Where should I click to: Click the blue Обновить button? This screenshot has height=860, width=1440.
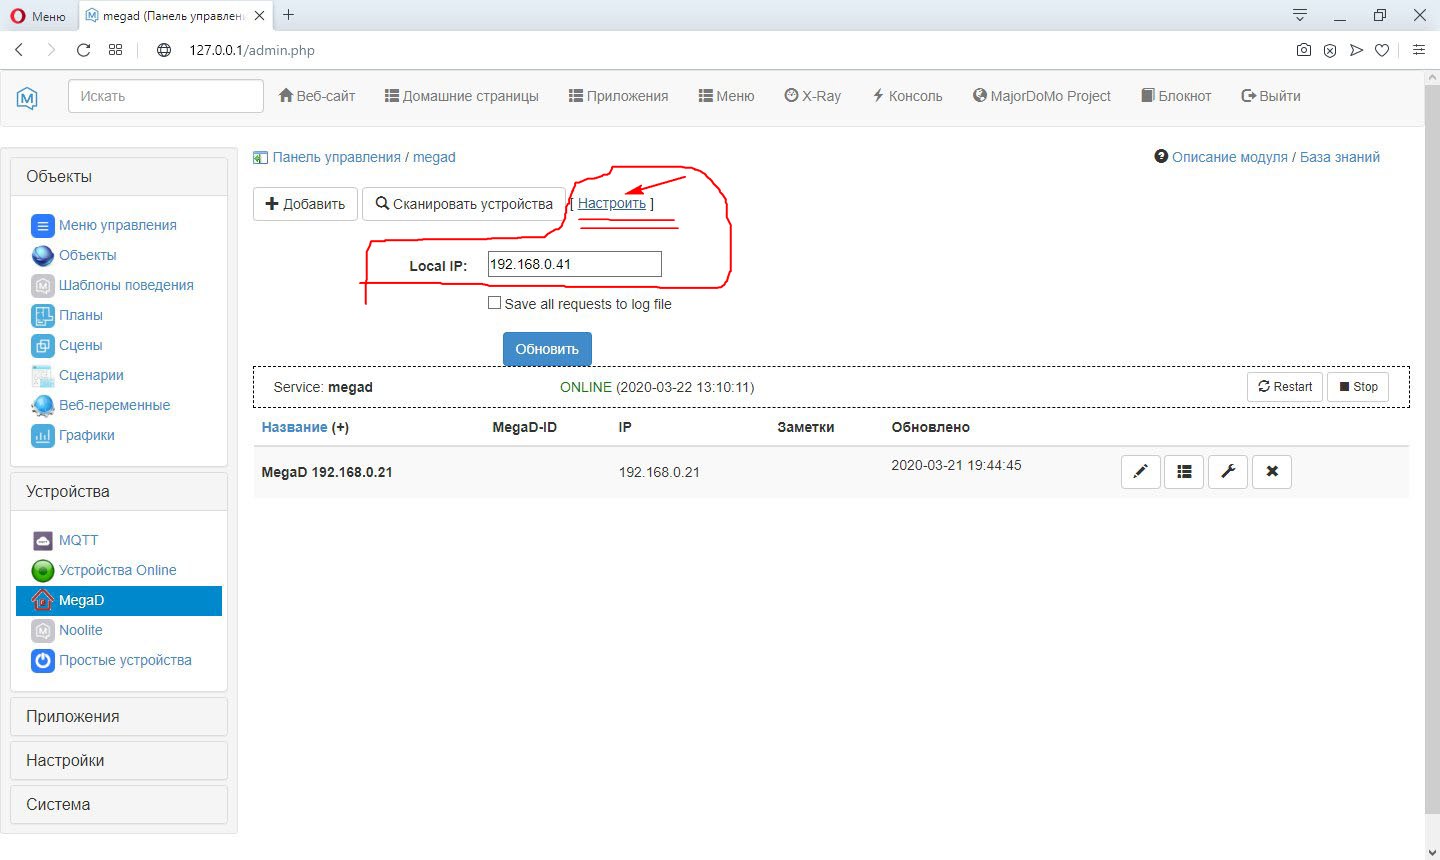click(547, 349)
